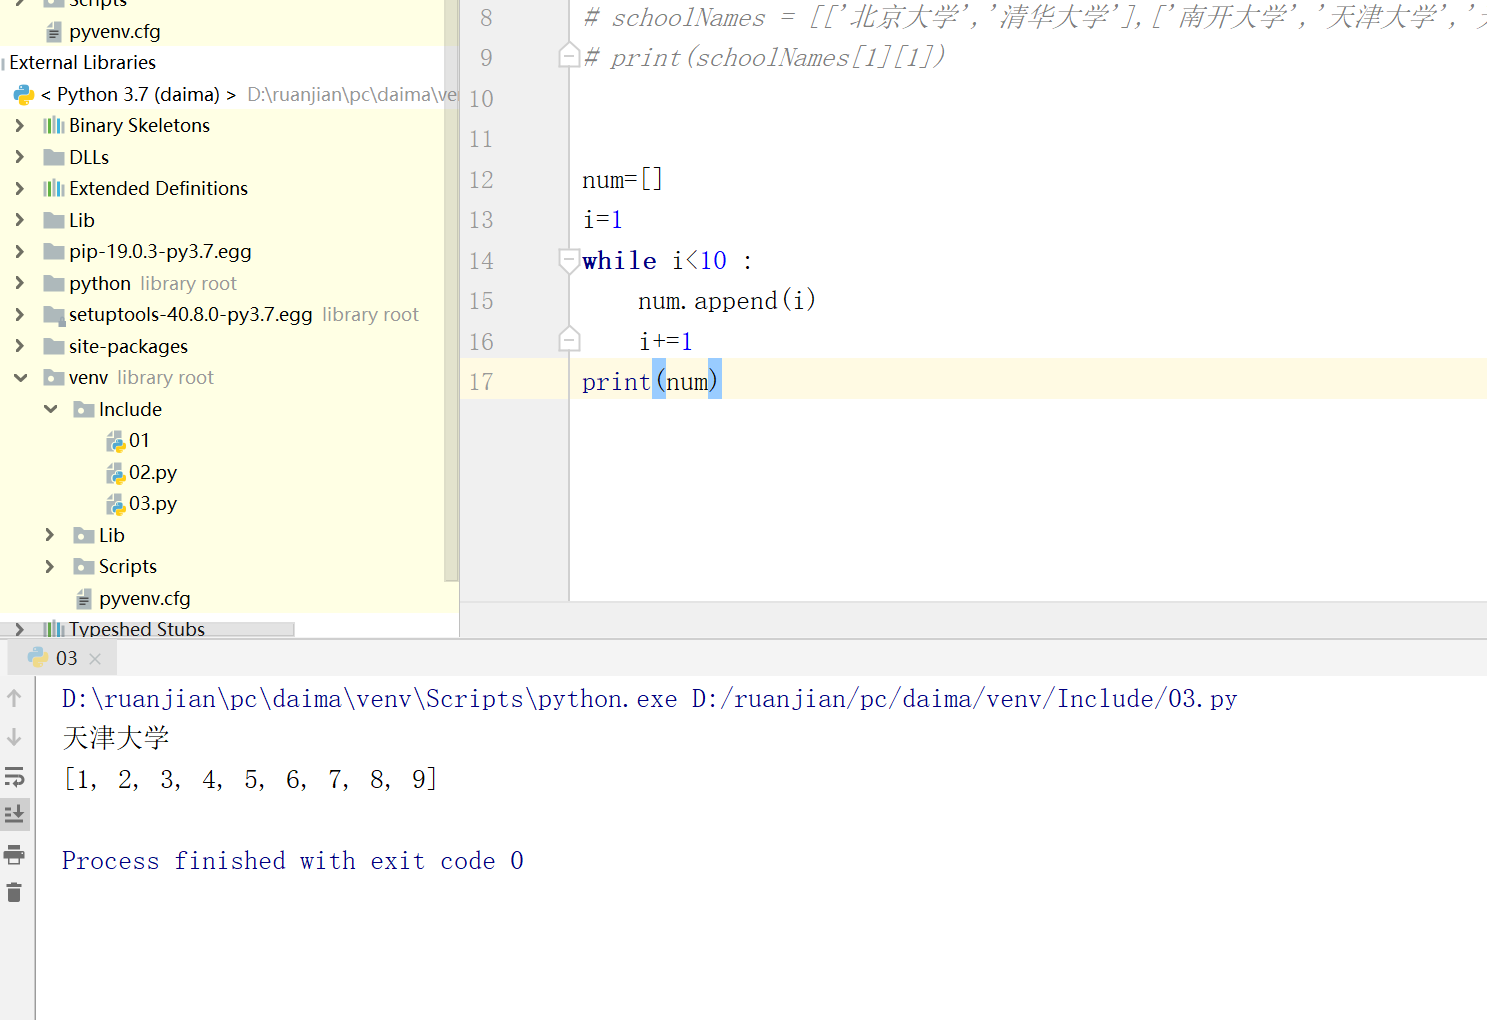Expand the Lib folder under venv
1487x1020 pixels.
pos(49,535)
